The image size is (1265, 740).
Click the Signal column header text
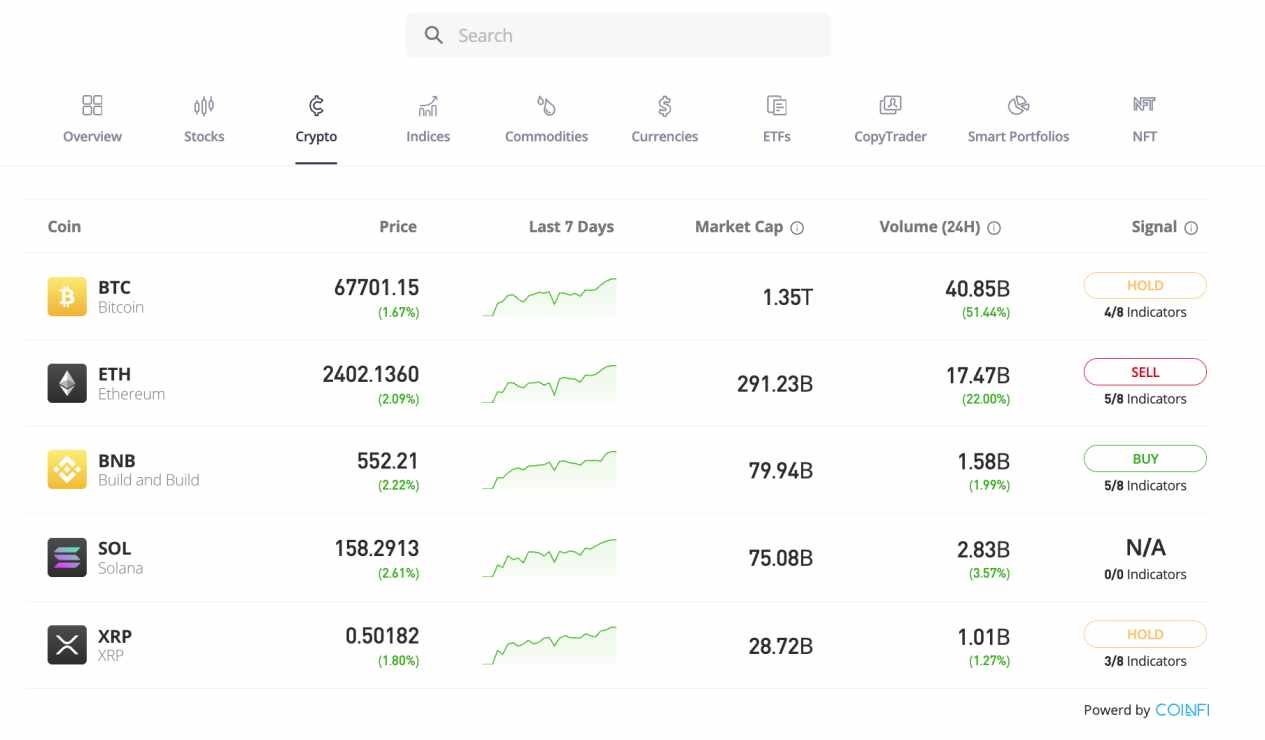pyautogui.click(x=1154, y=227)
